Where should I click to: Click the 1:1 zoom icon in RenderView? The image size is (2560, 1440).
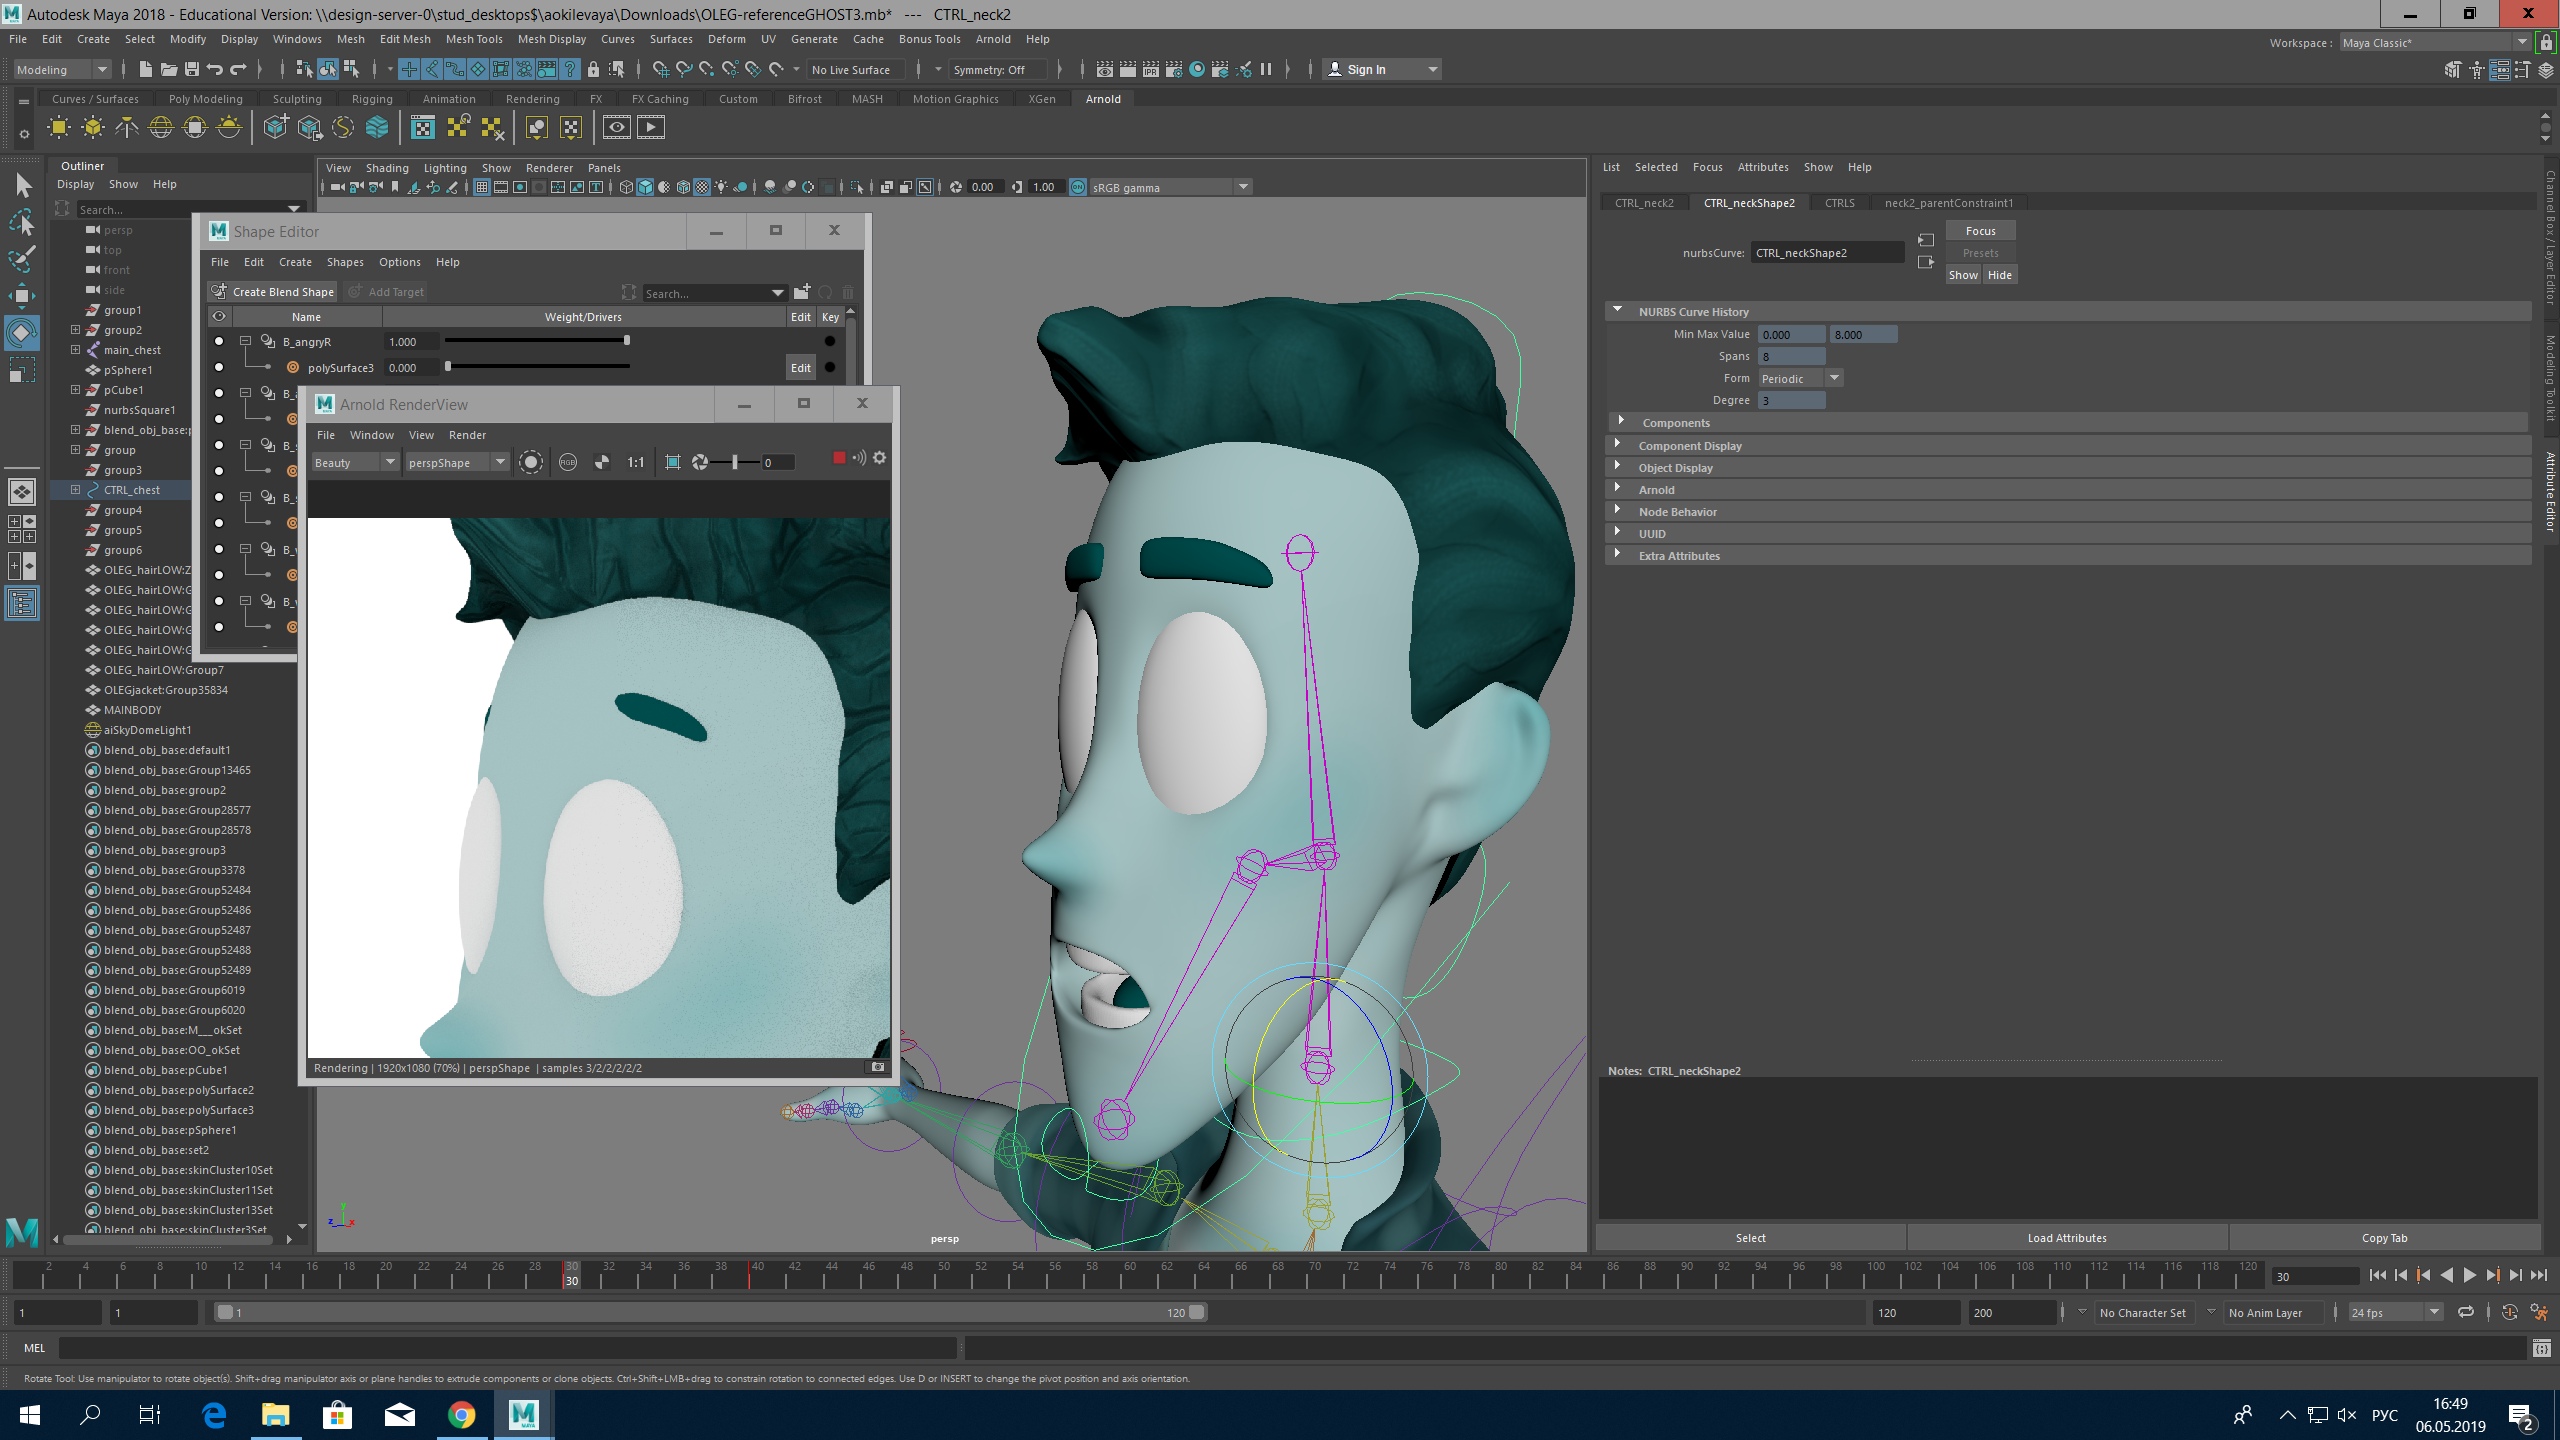634,462
